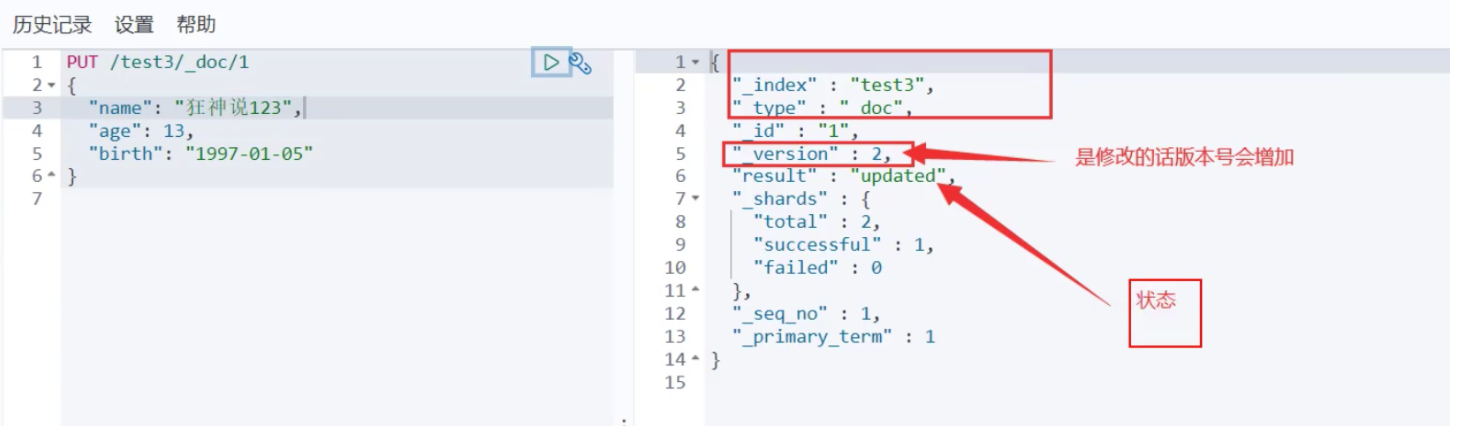
Task: Click the "_type" : "_doc" response line
Action: [x=821, y=108]
